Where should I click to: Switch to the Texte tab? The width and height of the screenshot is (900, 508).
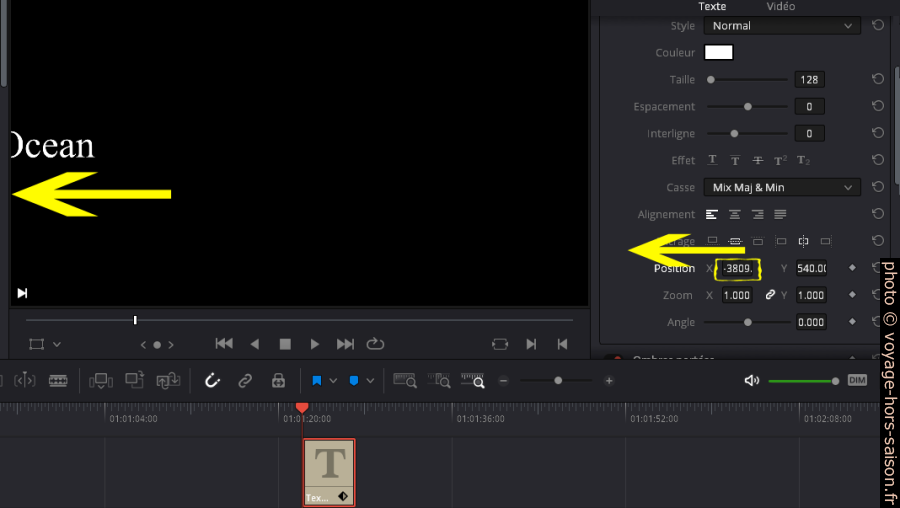(x=712, y=6)
